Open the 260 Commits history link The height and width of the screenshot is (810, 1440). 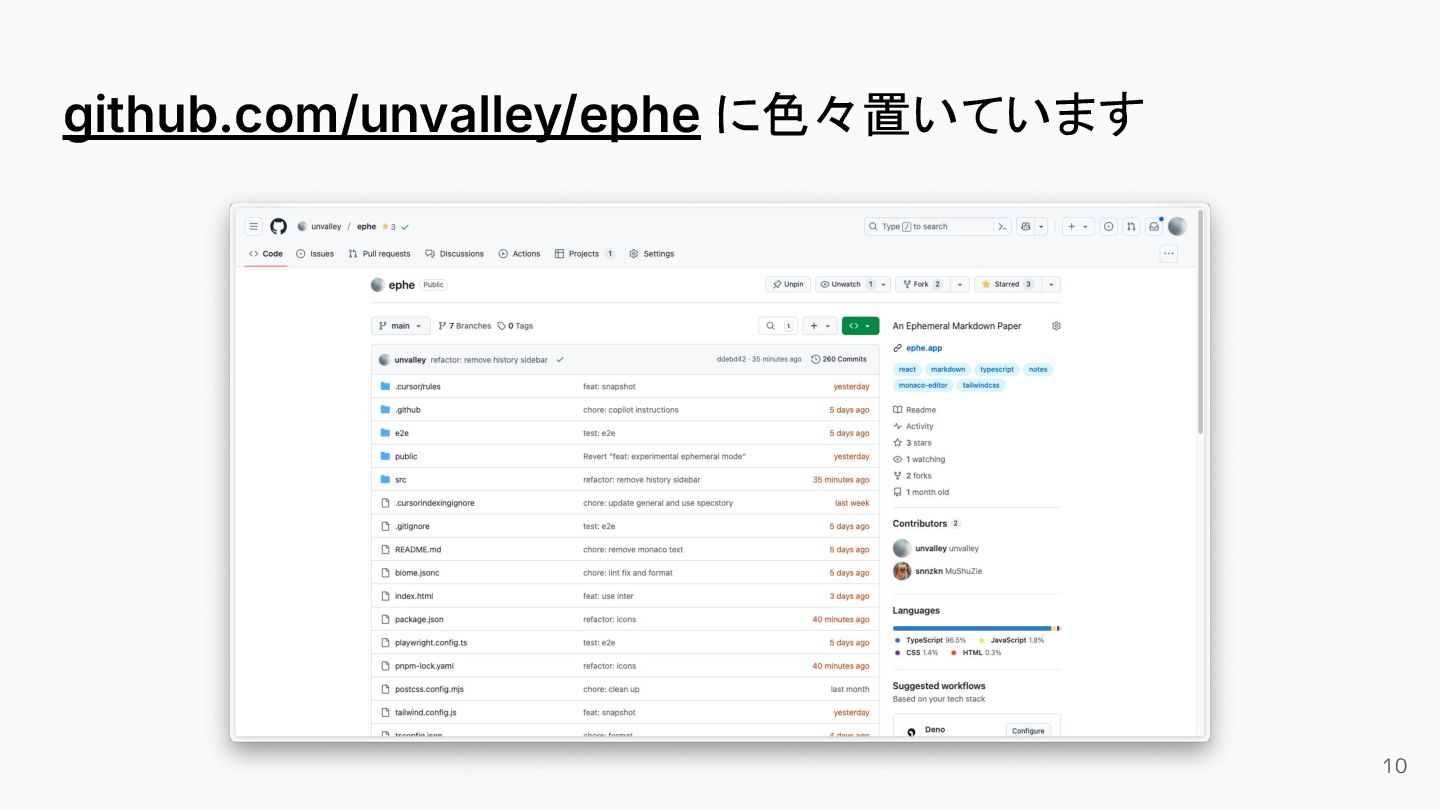pos(838,359)
